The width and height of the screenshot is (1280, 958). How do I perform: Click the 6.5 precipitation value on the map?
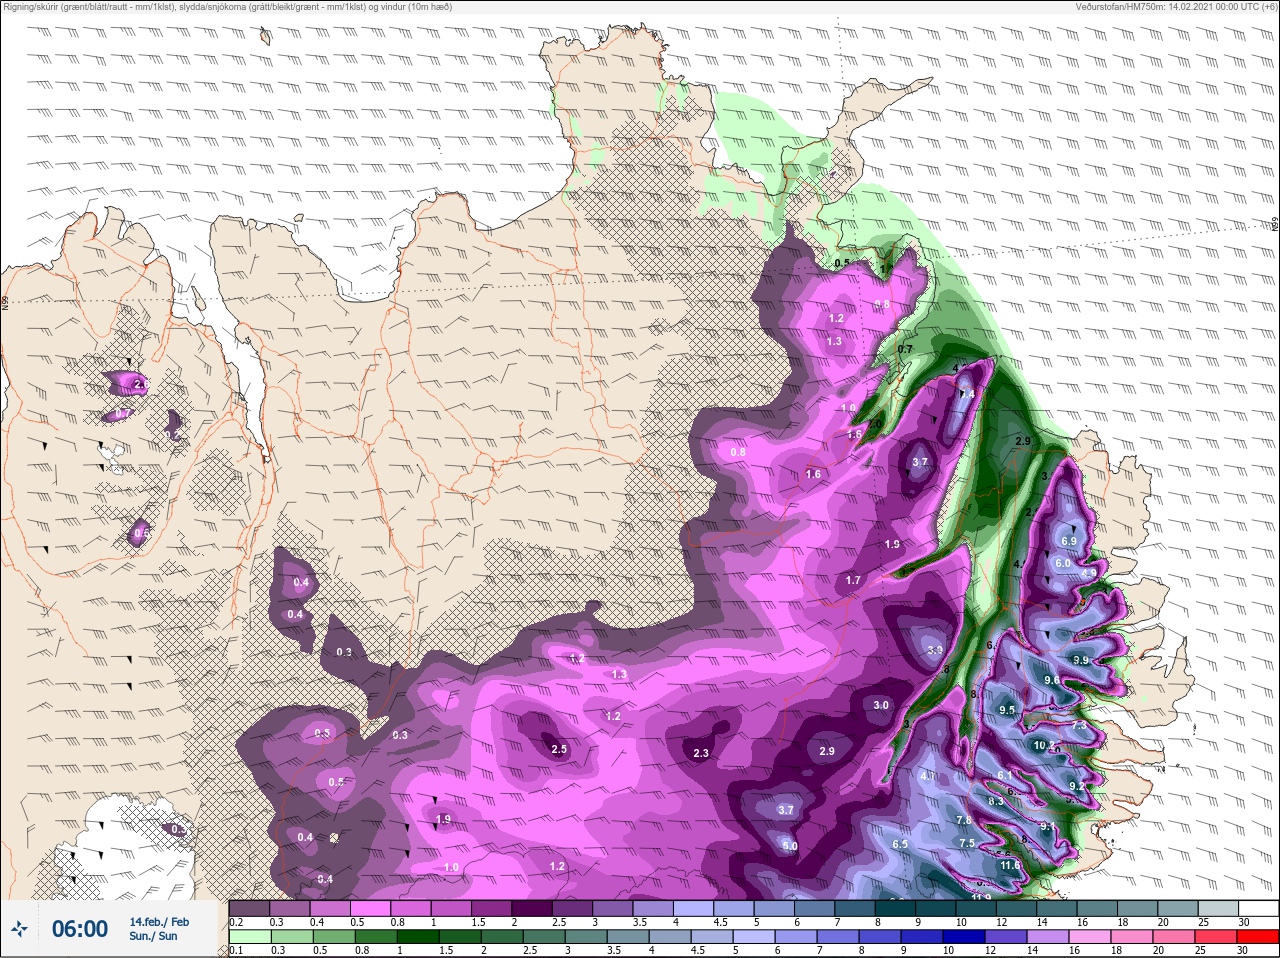tap(900, 844)
